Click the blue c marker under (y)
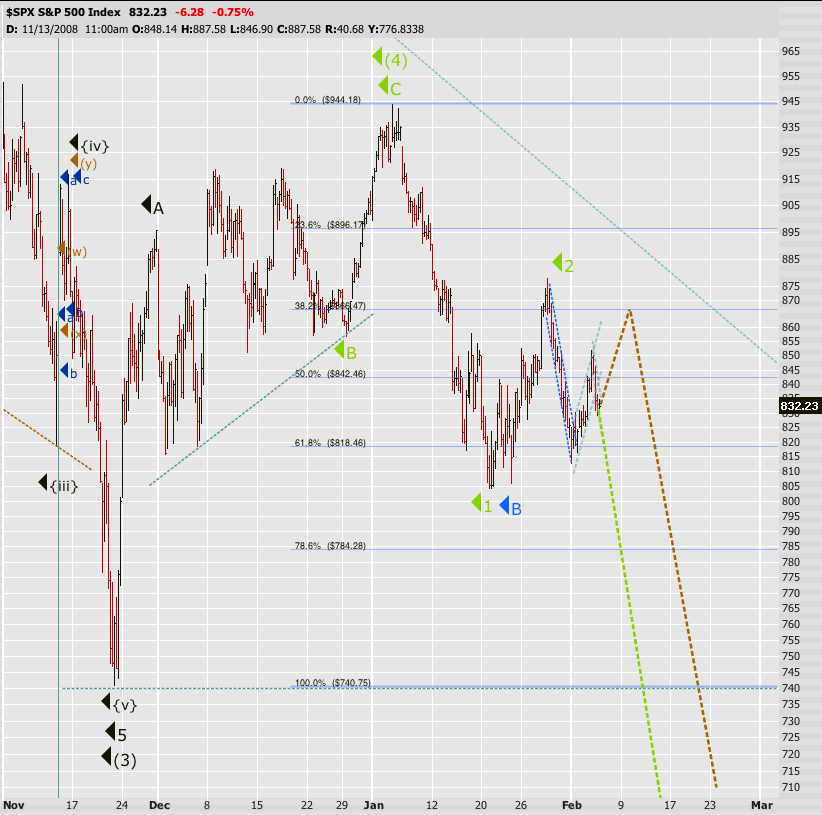 coord(81,179)
